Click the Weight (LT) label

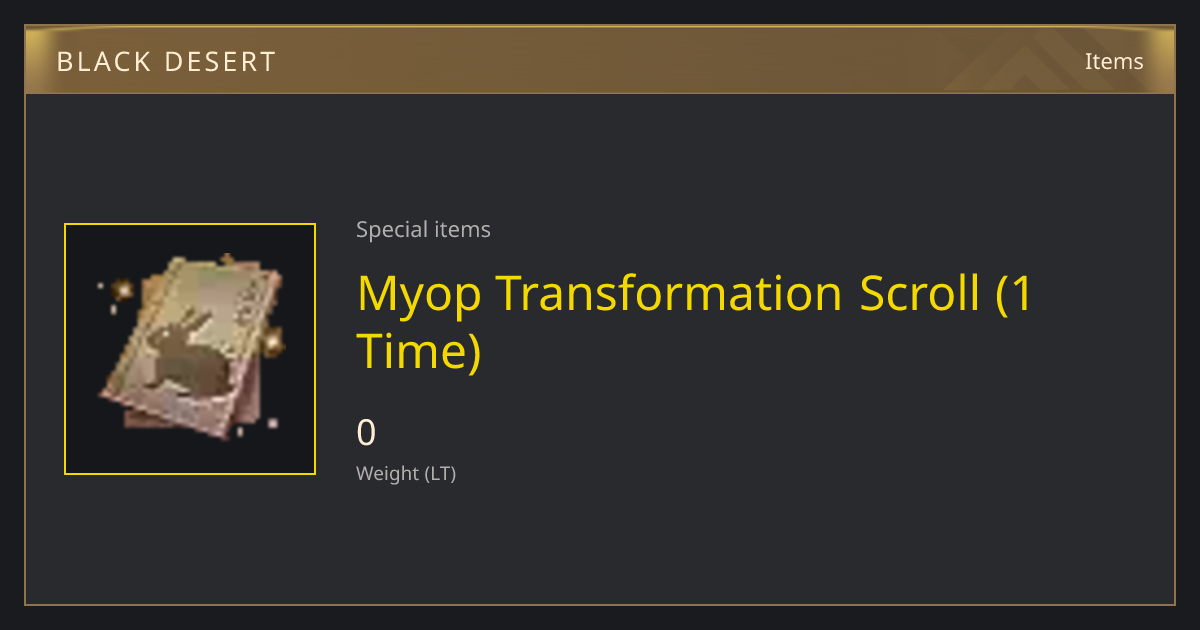click(x=406, y=473)
